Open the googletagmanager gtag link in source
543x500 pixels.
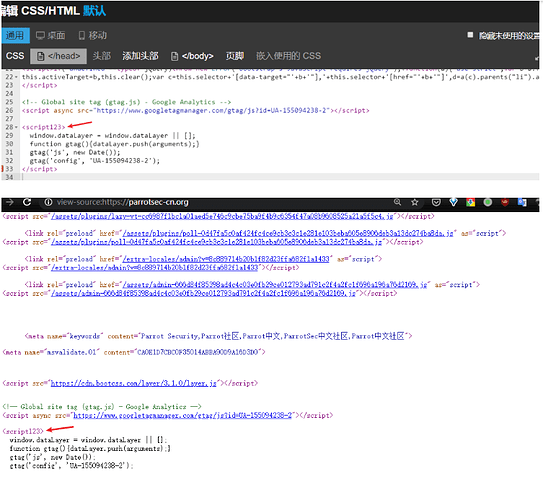(x=183, y=416)
